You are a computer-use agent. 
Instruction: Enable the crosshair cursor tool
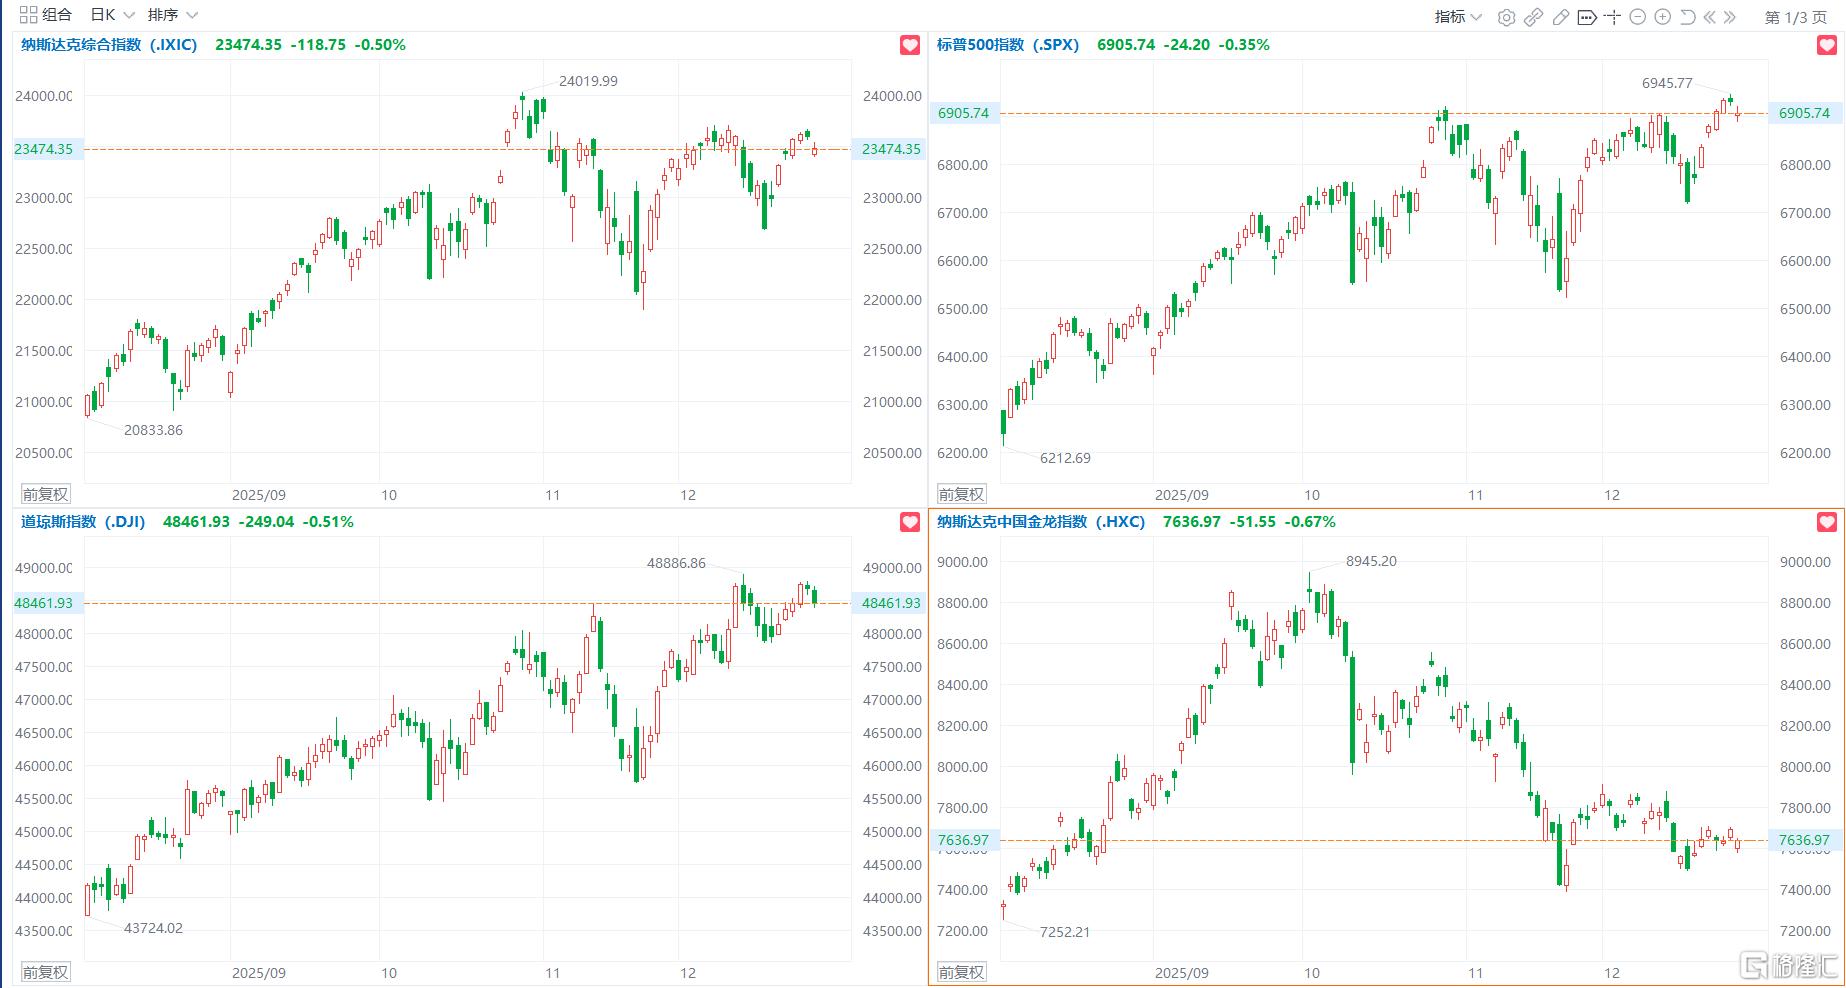1612,17
